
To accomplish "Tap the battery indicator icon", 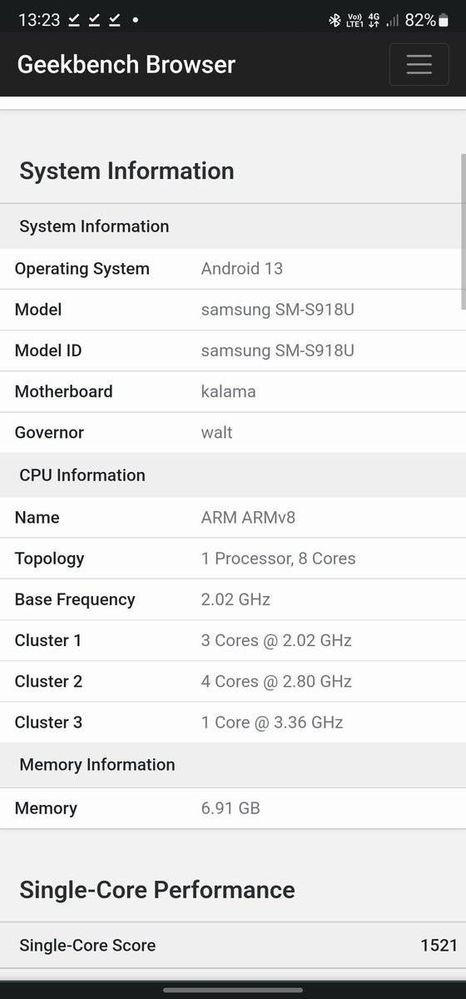I will pyautogui.click(x=444, y=20).
